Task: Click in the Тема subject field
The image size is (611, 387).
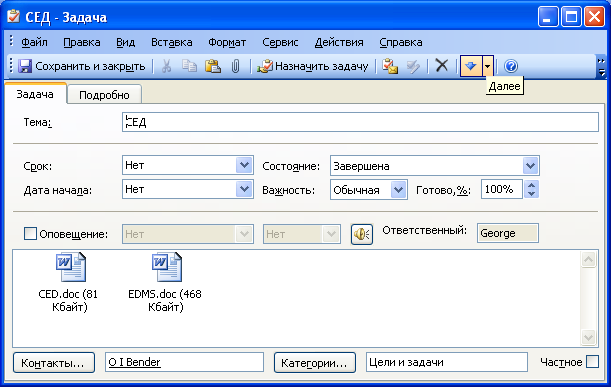Action: (360, 122)
